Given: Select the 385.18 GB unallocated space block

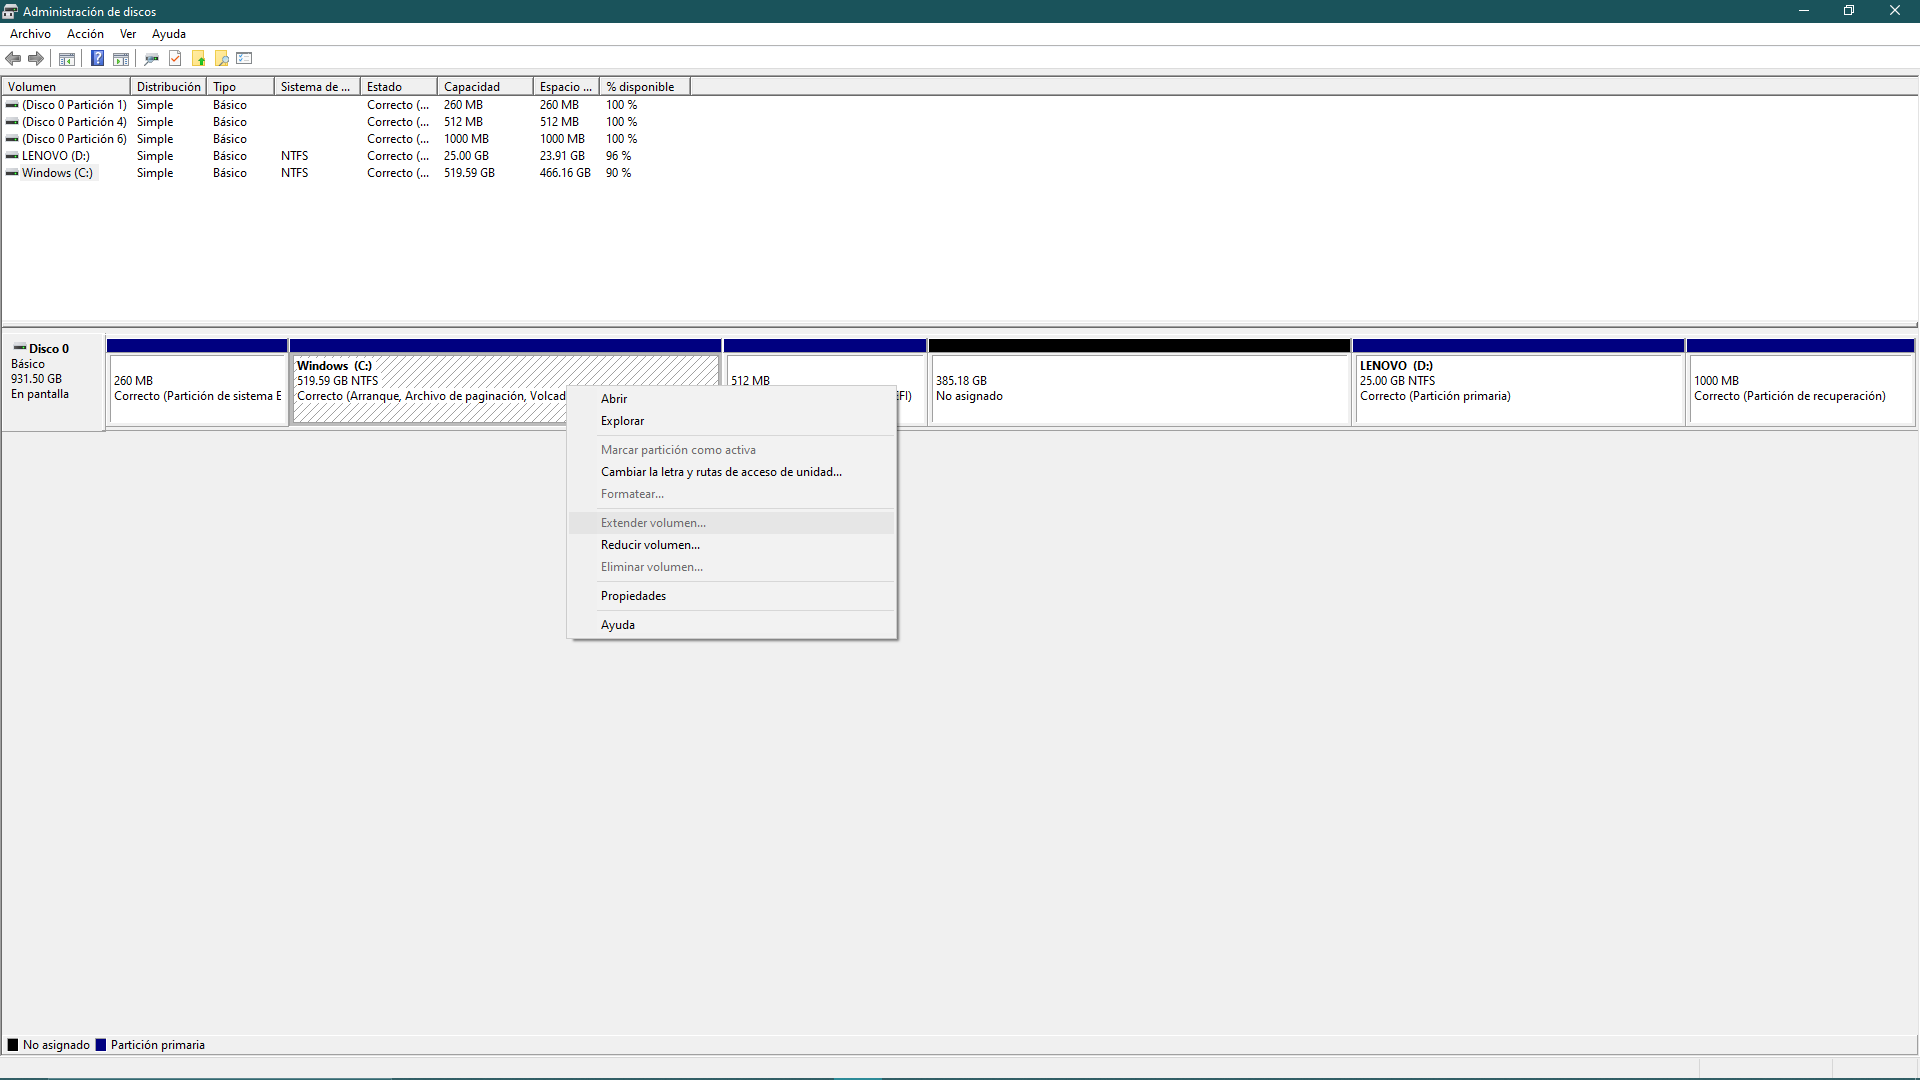Looking at the screenshot, I should (1139, 390).
